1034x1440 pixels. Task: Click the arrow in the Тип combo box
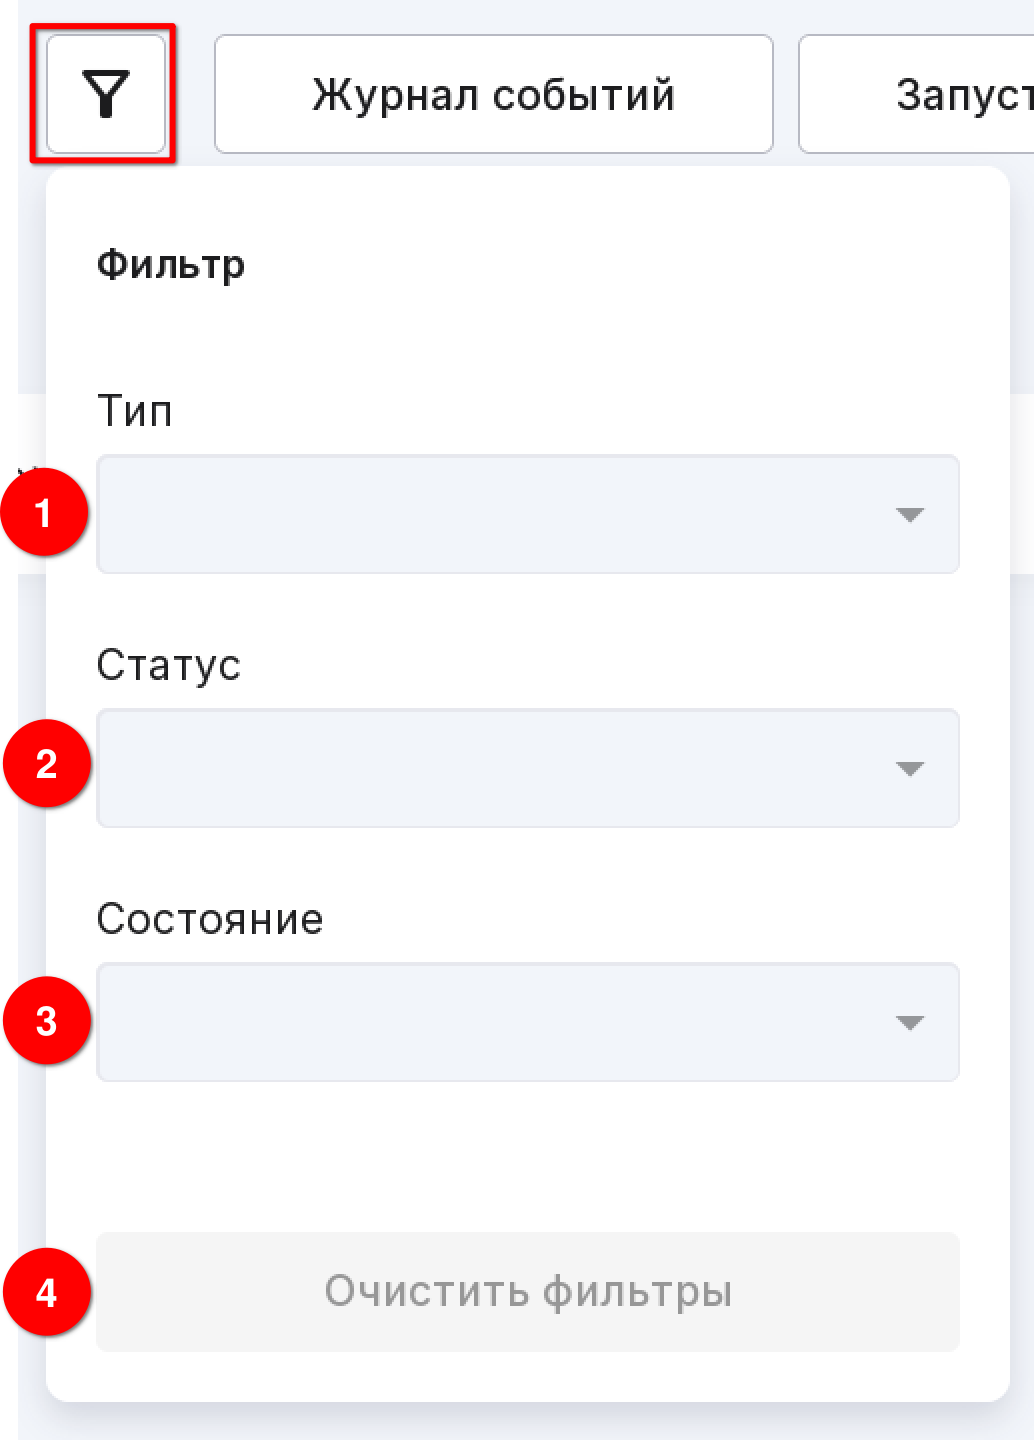pyautogui.click(x=910, y=515)
